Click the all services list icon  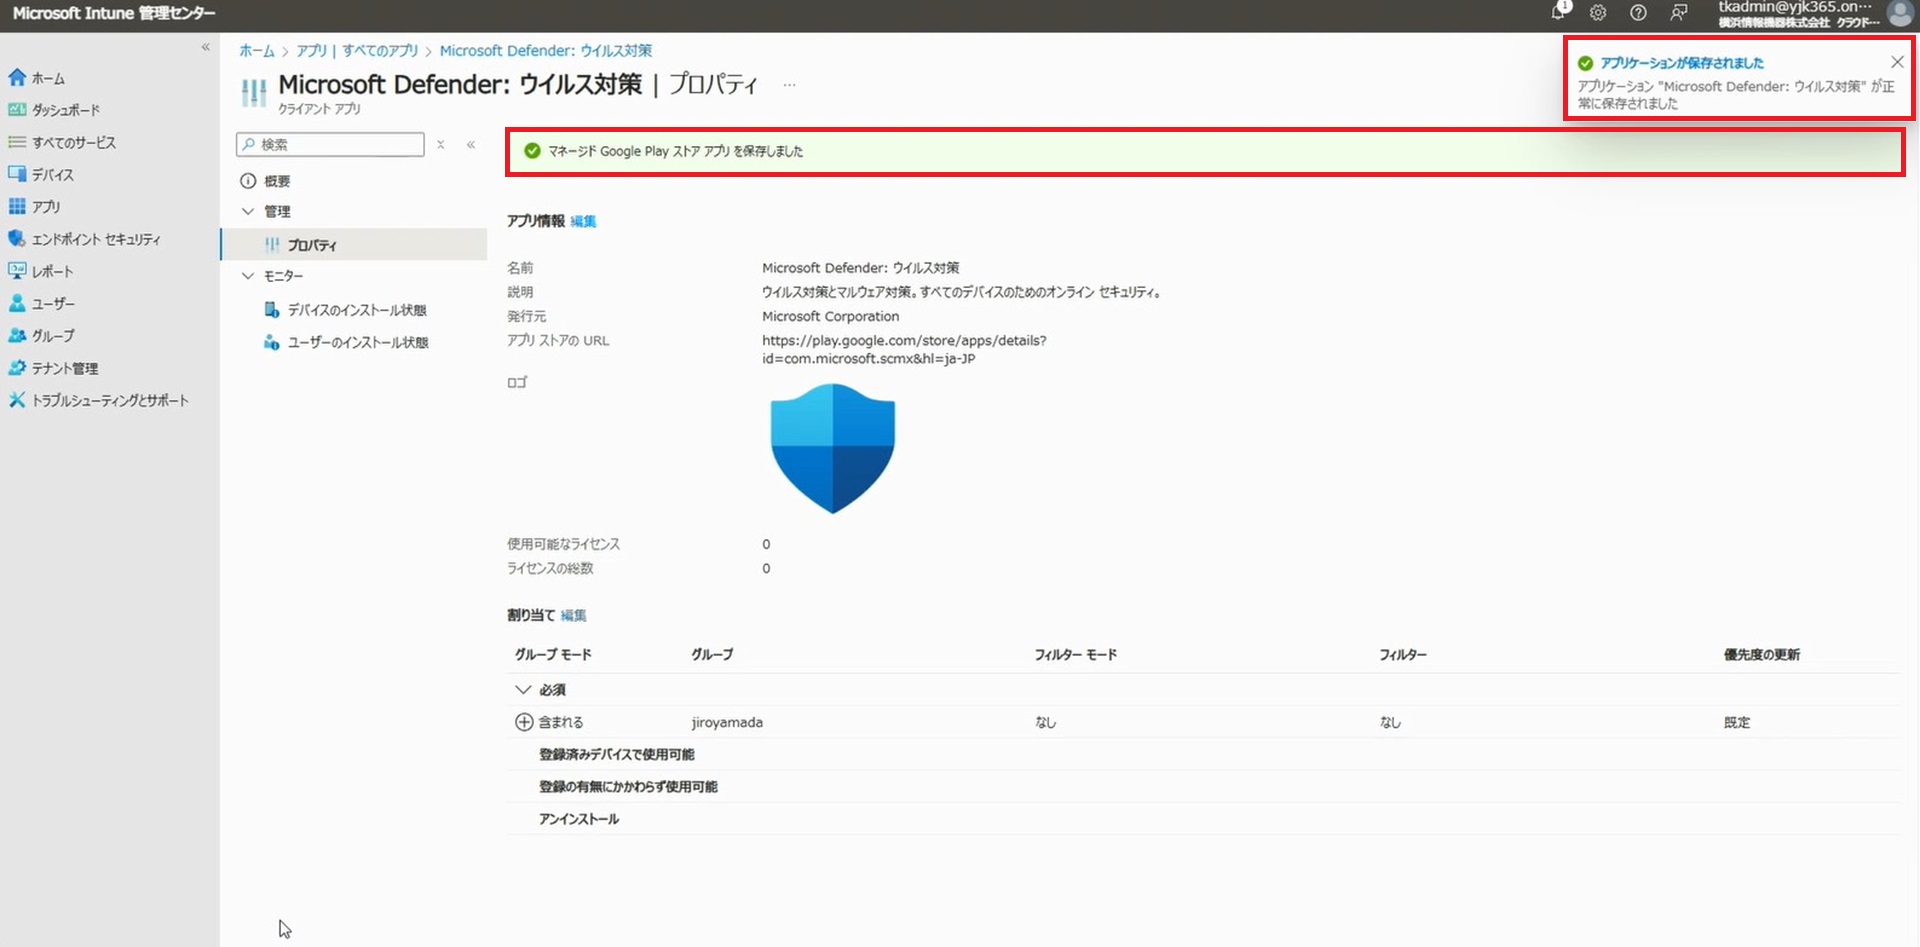tap(17, 142)
